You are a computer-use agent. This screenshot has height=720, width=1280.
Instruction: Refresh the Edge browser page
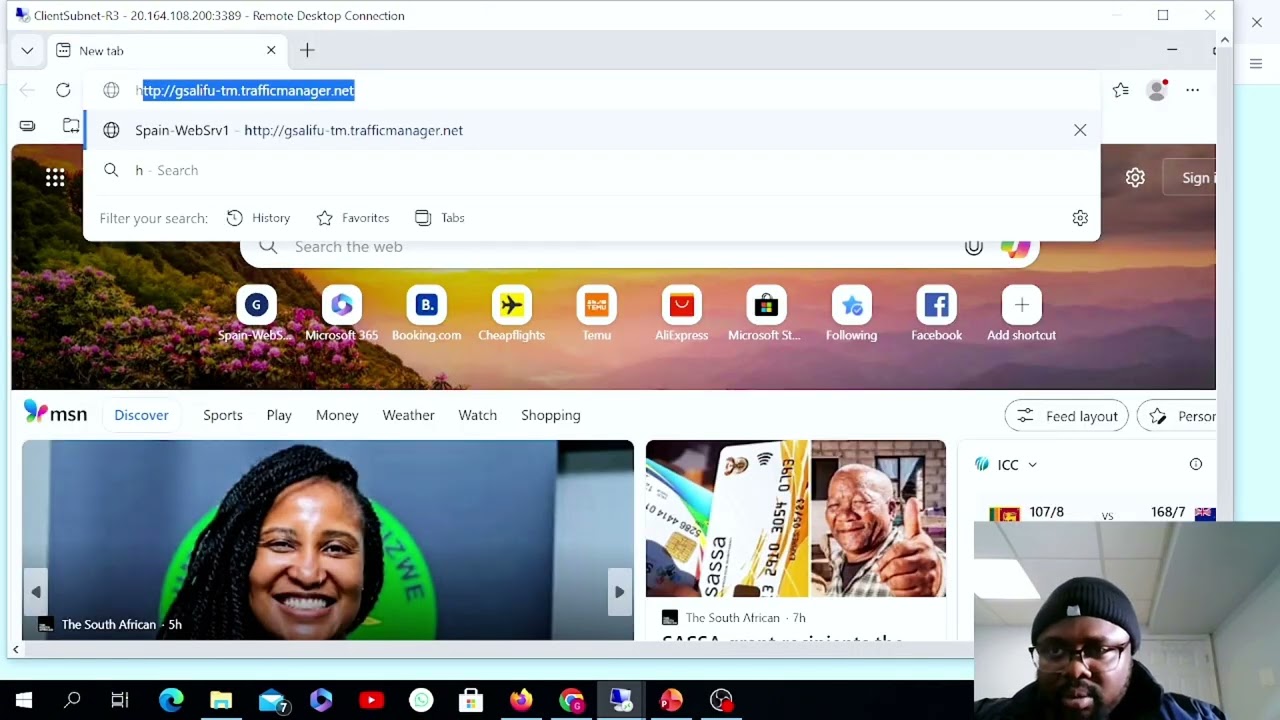(63, 90)
